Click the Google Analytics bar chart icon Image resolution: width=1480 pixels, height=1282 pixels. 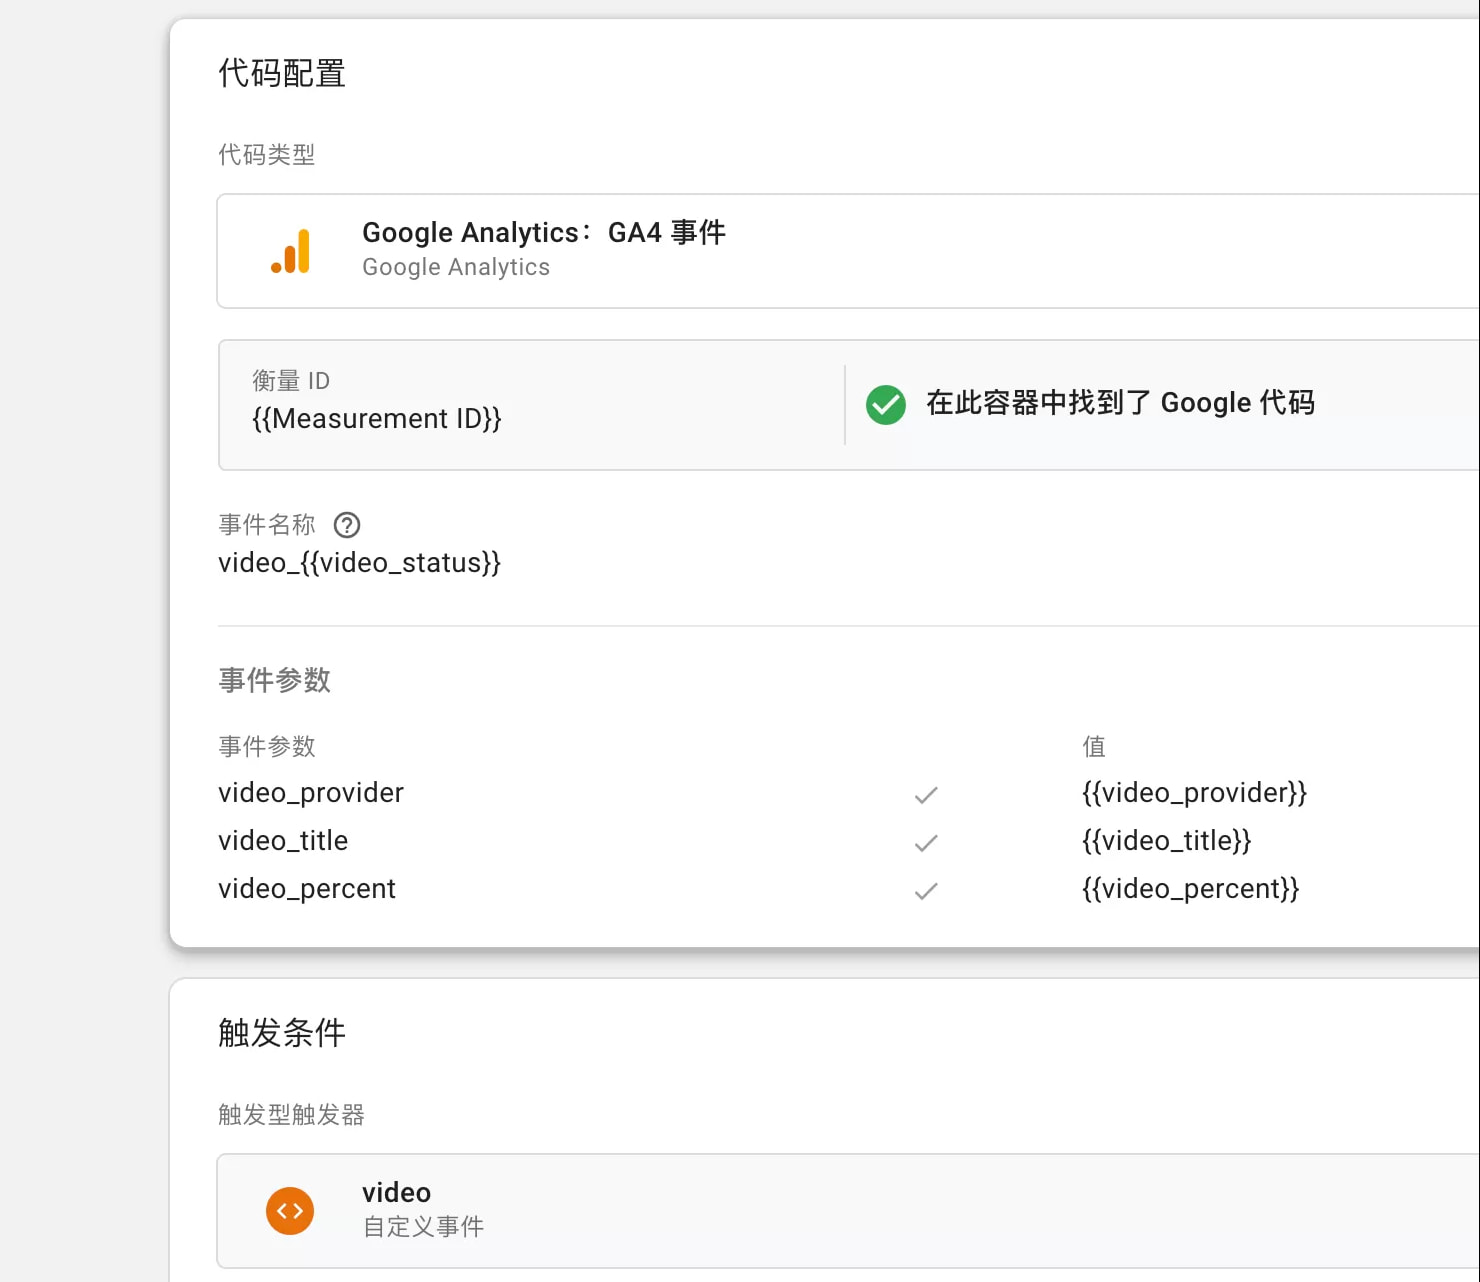pyautogui.click(x=291, y=251)
